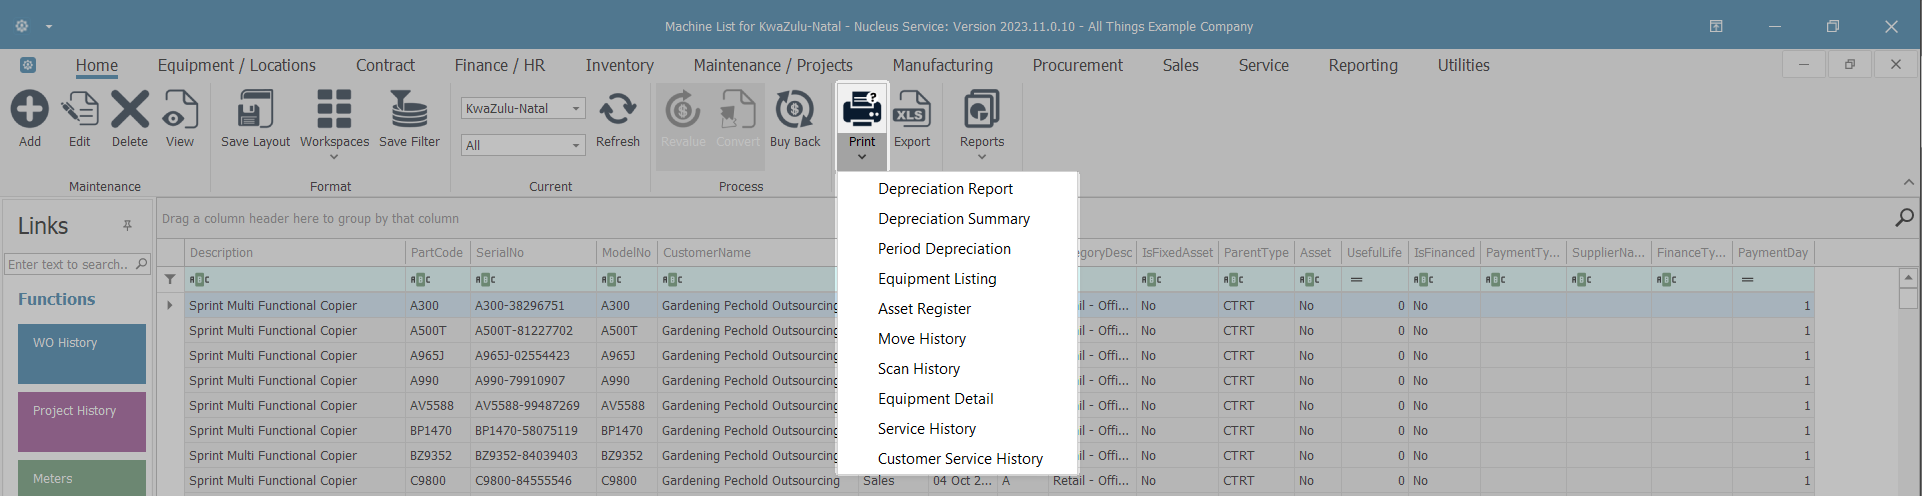This screenshot has height=496, width=1922.
Task: Select Depreciation Report from Print menu
Action: 945,189
